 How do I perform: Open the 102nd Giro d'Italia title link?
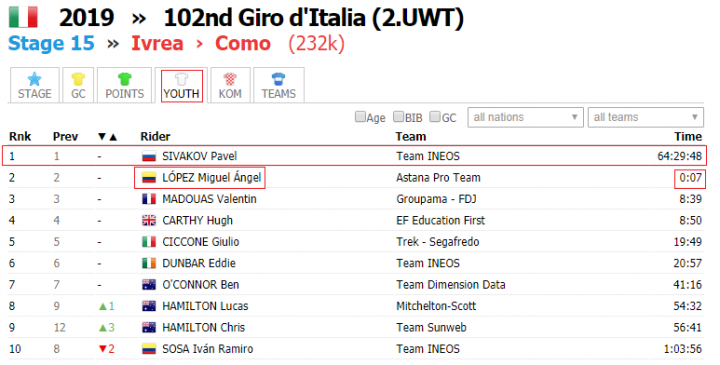click(314, 18)
